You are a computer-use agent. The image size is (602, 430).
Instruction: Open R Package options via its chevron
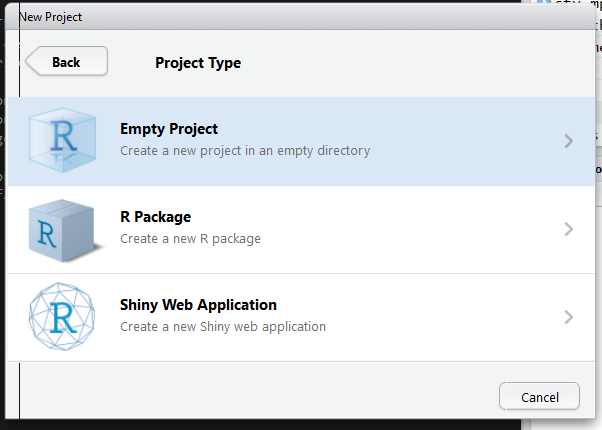click(569, 230)
